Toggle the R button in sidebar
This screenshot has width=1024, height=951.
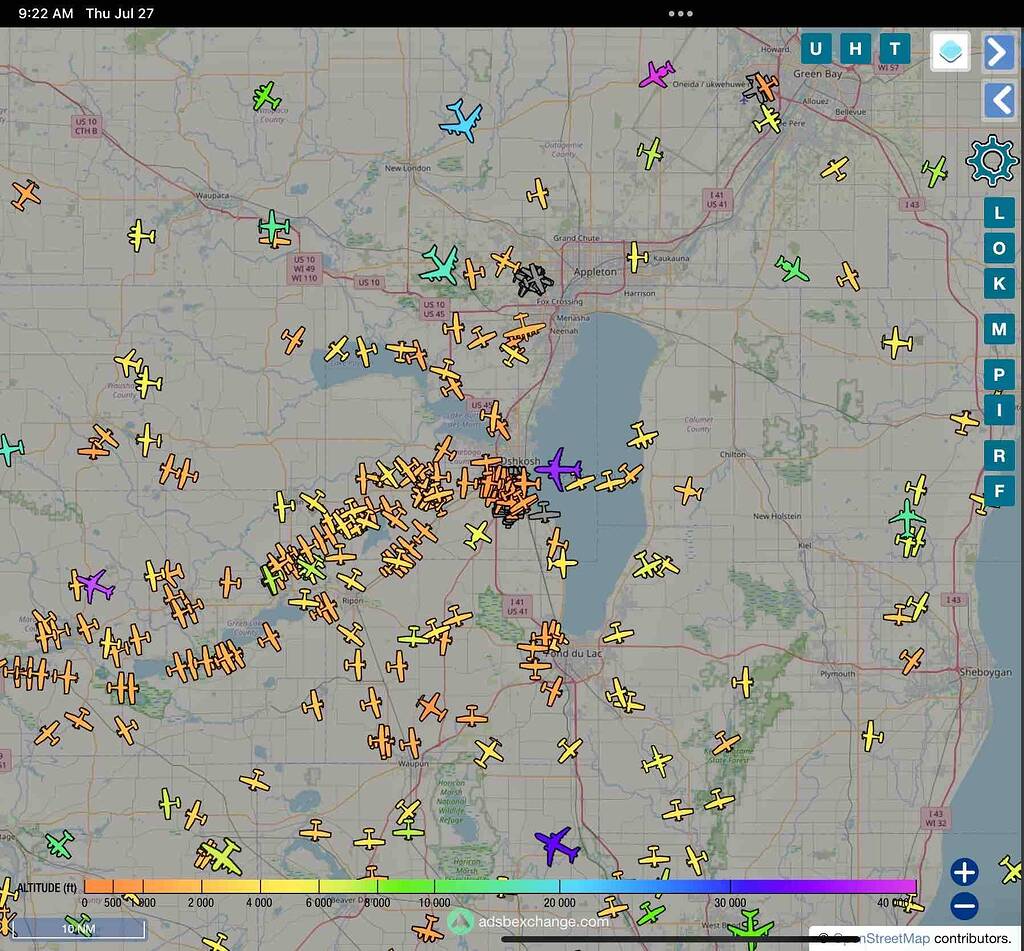pos(998,455)
